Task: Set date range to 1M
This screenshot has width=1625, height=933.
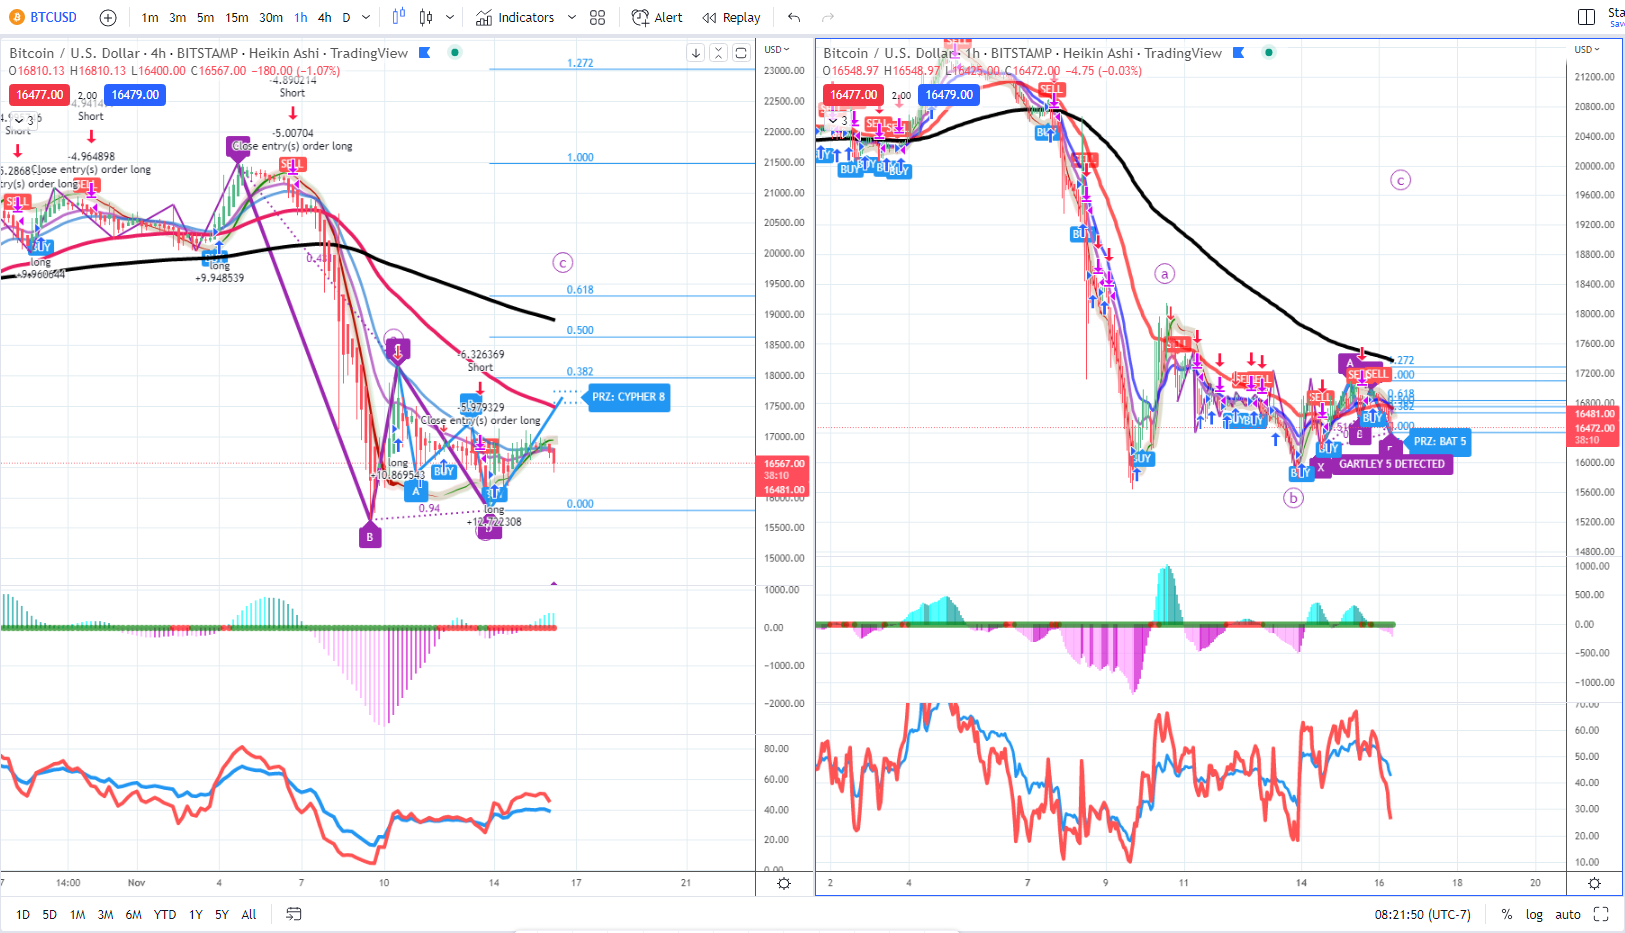Action: coord(77,914)
